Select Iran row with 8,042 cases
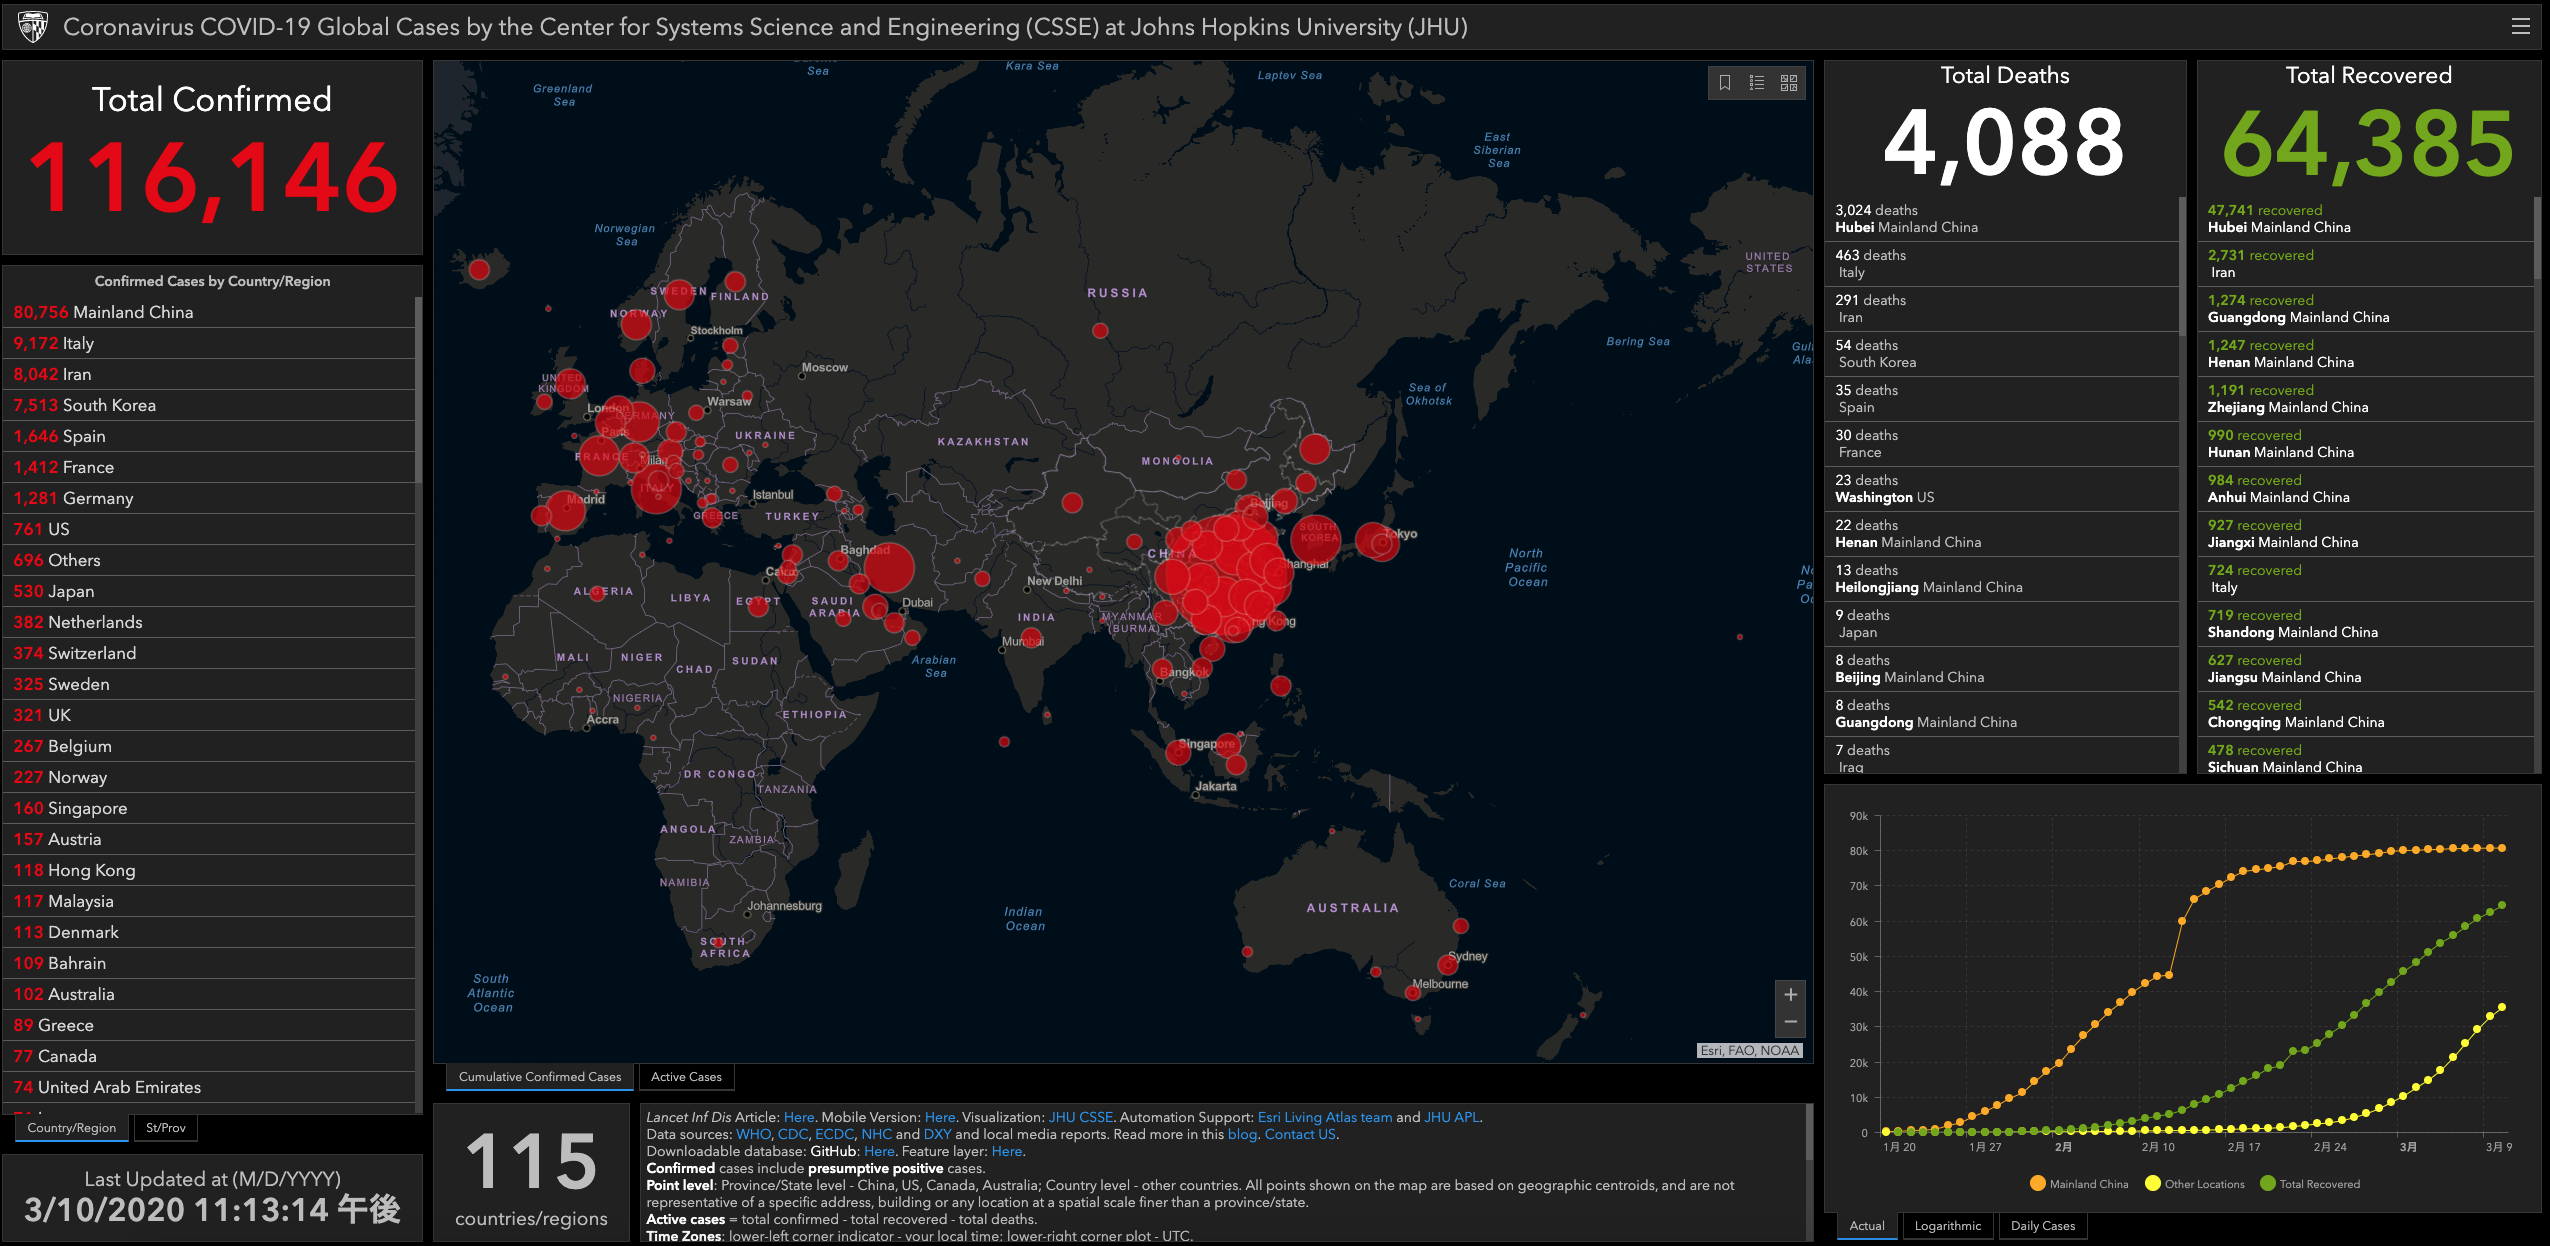The height and width of the screenshot is (1246, 2550). tap(209, 374)
